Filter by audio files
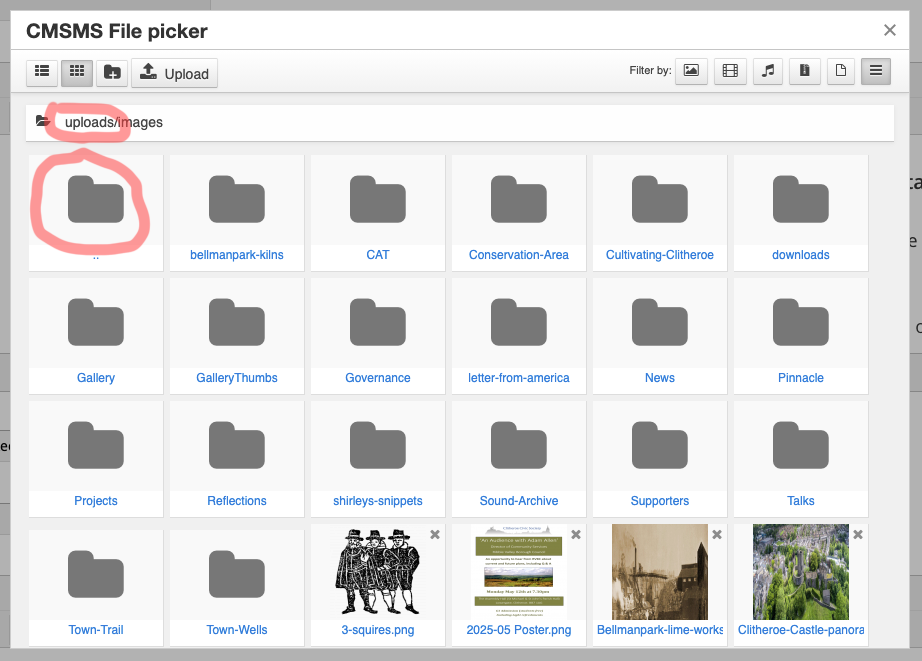 [x=768, y=70]
